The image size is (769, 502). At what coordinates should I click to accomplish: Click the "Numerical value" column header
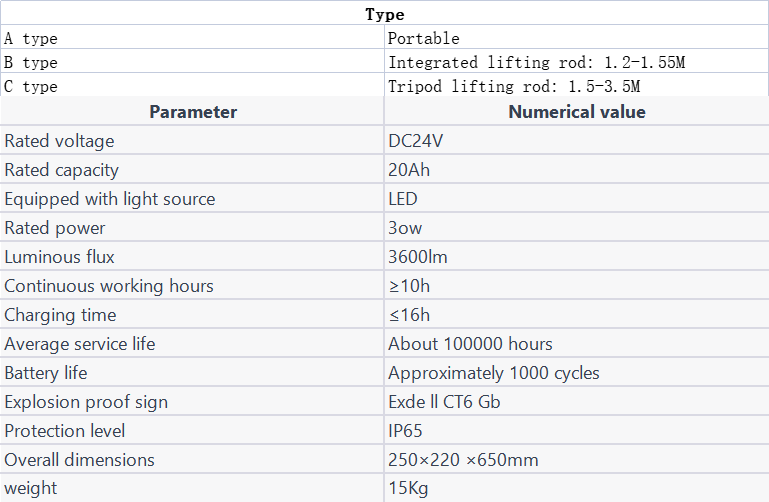[x=576, y=112]
